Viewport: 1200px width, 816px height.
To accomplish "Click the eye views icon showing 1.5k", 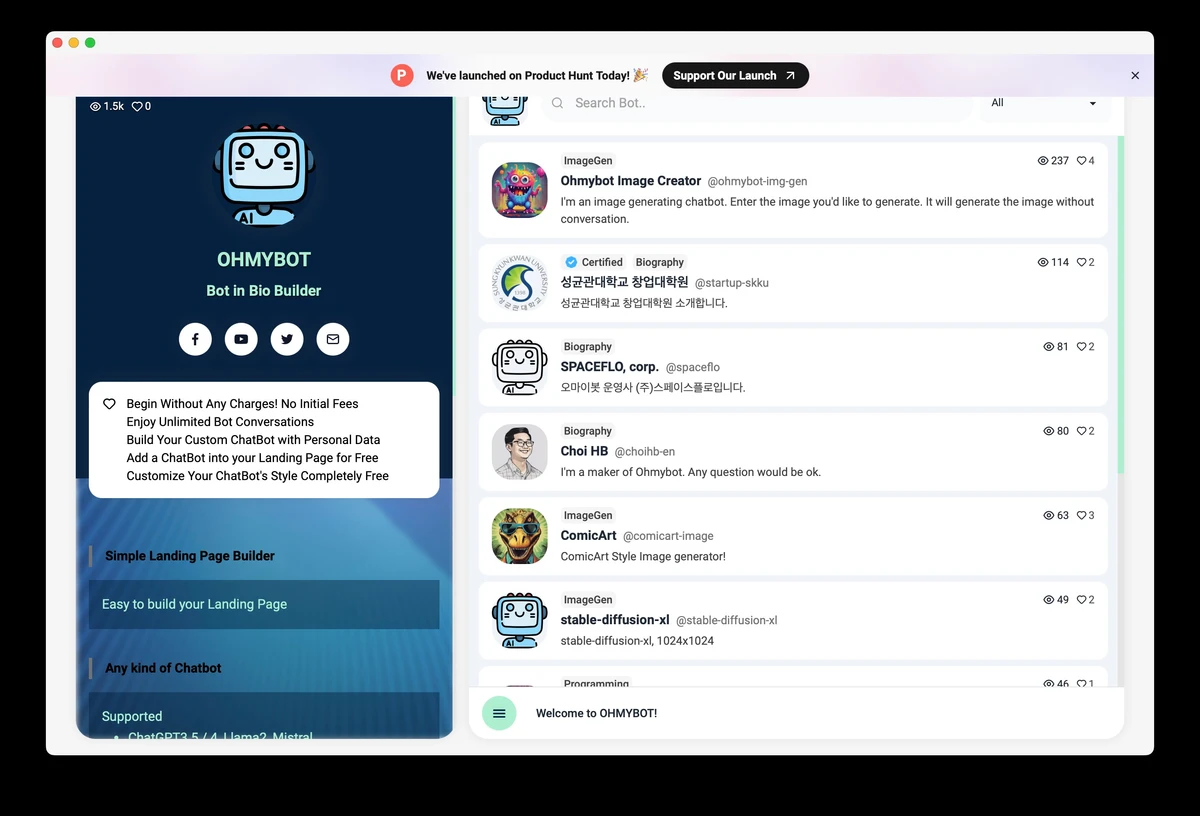I will click(x=96, y=106).
